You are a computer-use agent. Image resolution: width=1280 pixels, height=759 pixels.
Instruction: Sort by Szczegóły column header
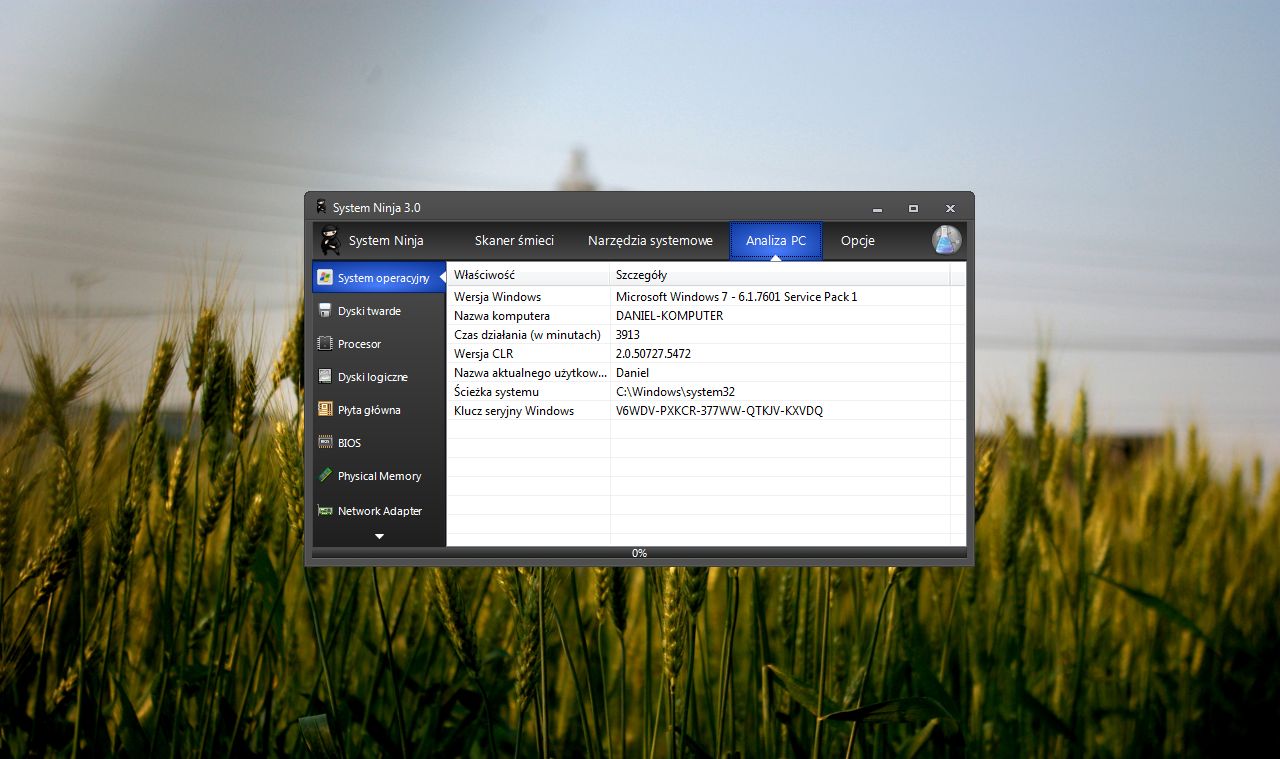click(x=779, y=274)
